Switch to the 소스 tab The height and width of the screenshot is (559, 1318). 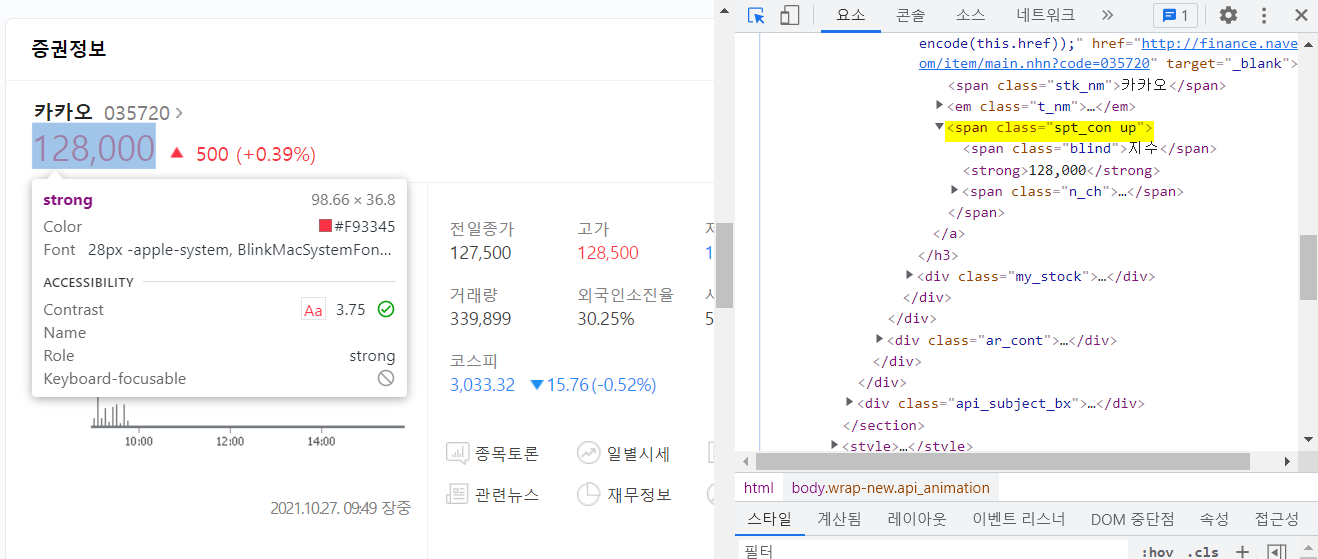point(970,15)
